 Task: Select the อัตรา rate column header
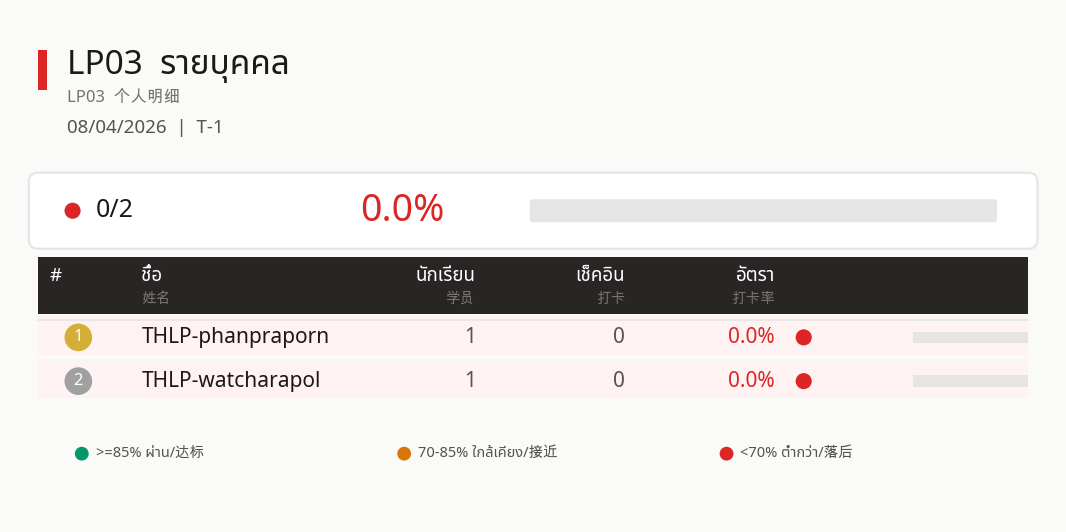754,275
